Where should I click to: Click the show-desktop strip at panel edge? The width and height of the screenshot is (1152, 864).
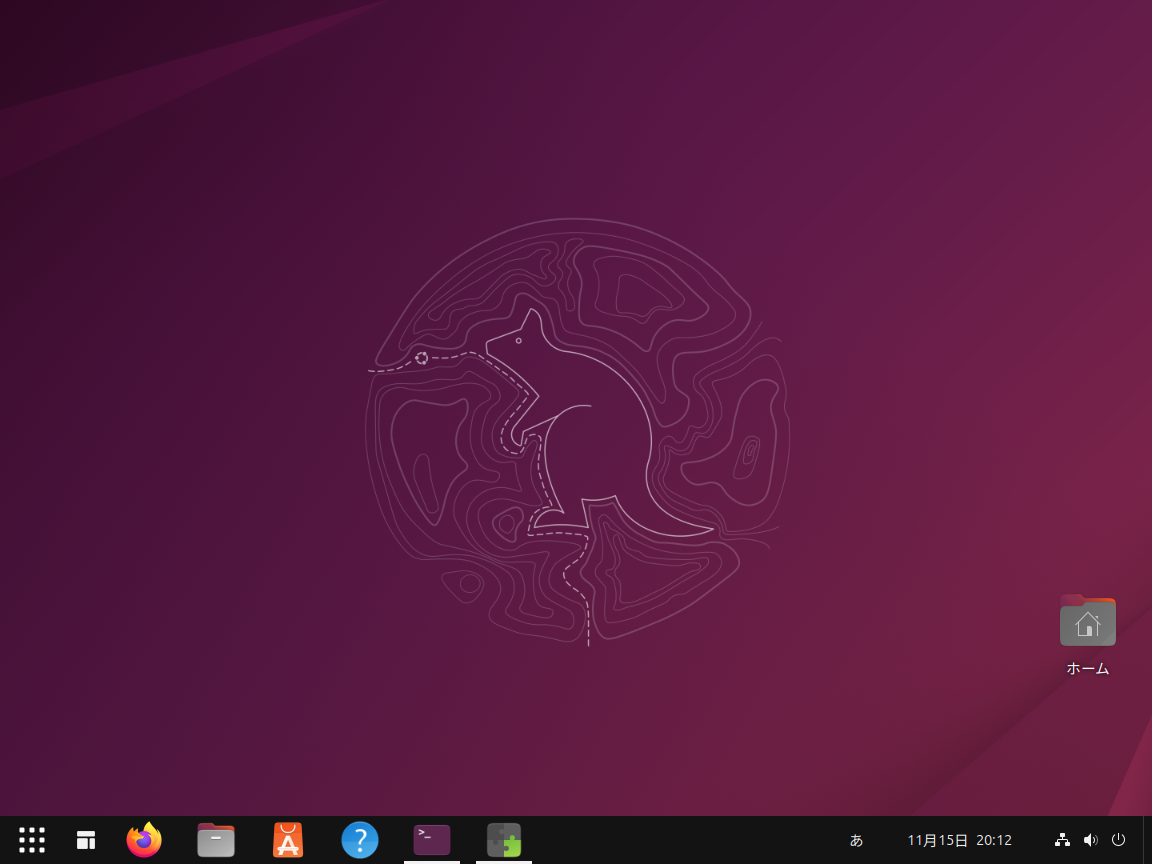coord(1147,840)
